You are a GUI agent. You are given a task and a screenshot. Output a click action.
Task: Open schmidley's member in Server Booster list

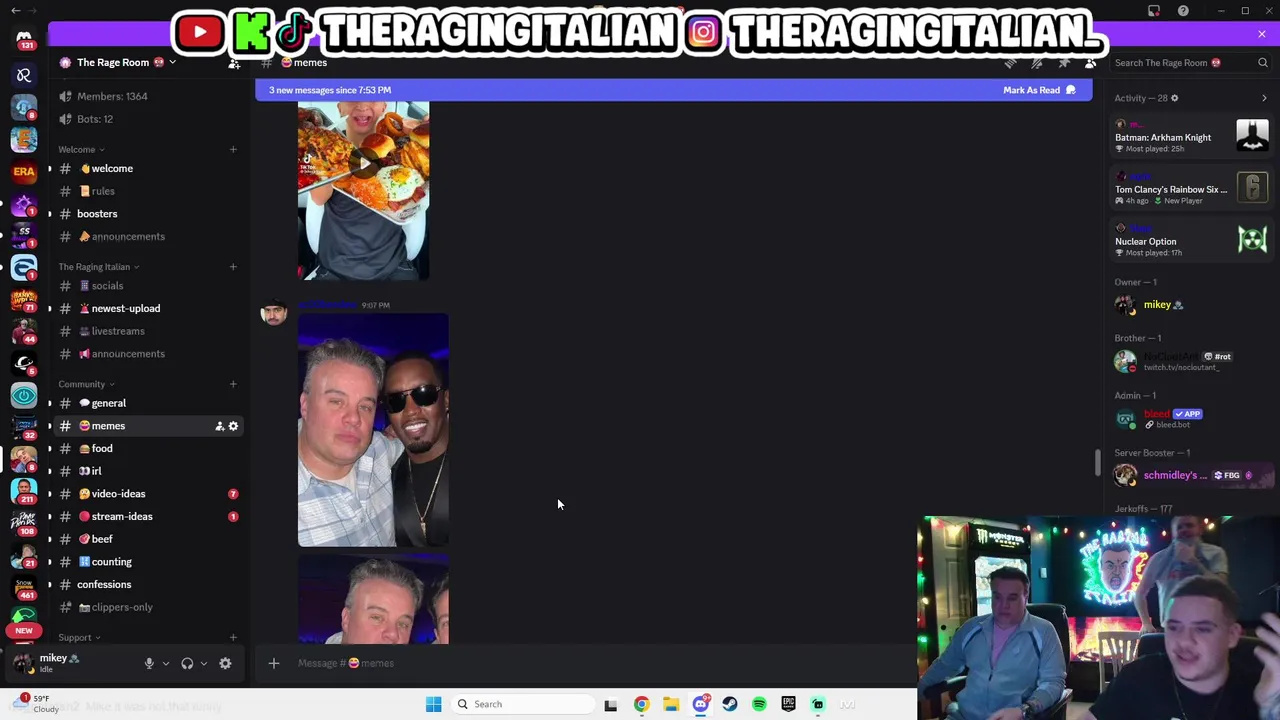tap(1192, 475)
